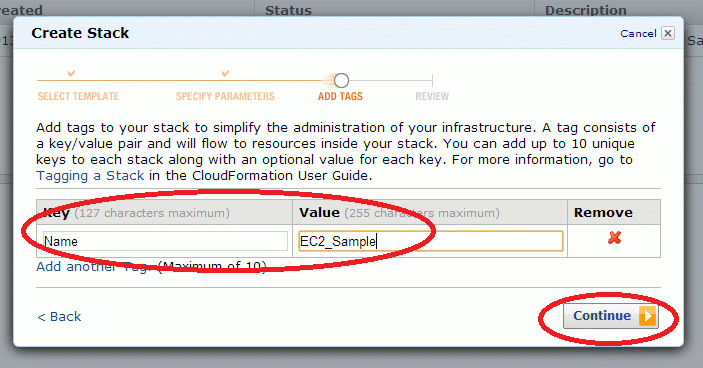Select the SELECT TEMPLATE step label
The height and width of the screenshot is (368, 703).
tap(78, 96)
